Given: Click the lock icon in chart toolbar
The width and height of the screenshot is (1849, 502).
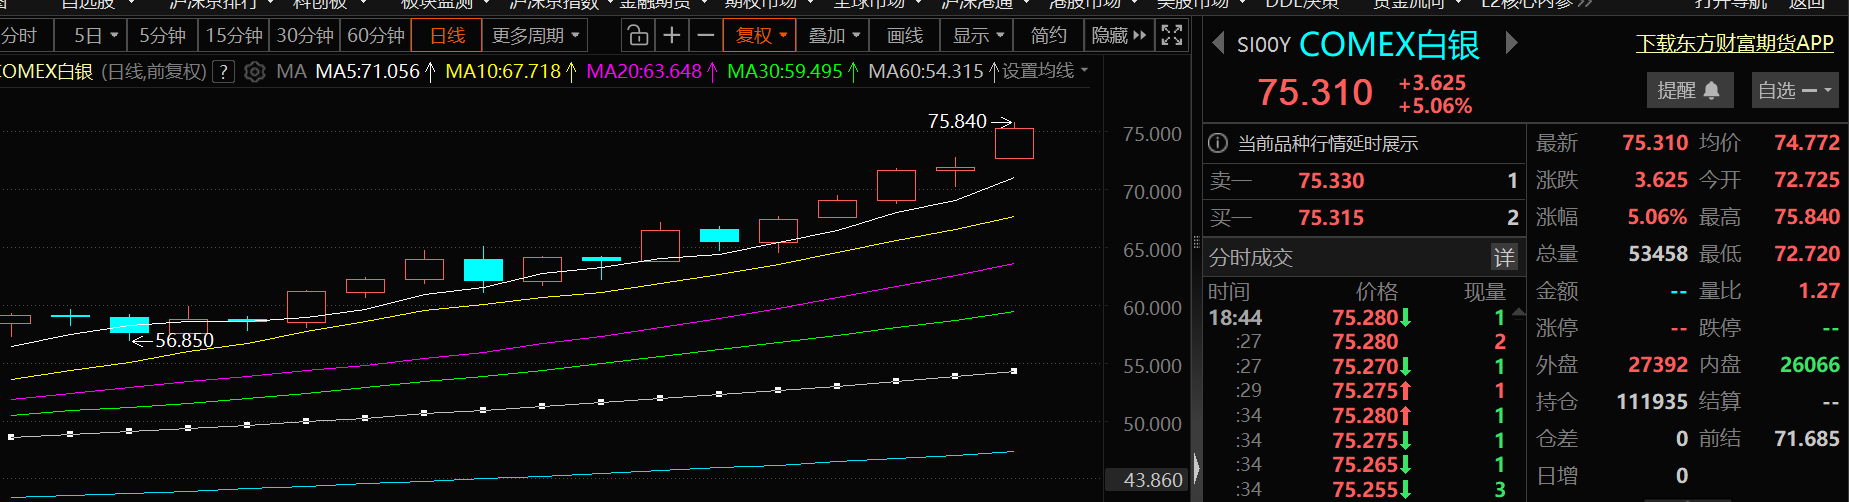Looking at the screenshot, I should pyautogui.click(x=637, y=36).
